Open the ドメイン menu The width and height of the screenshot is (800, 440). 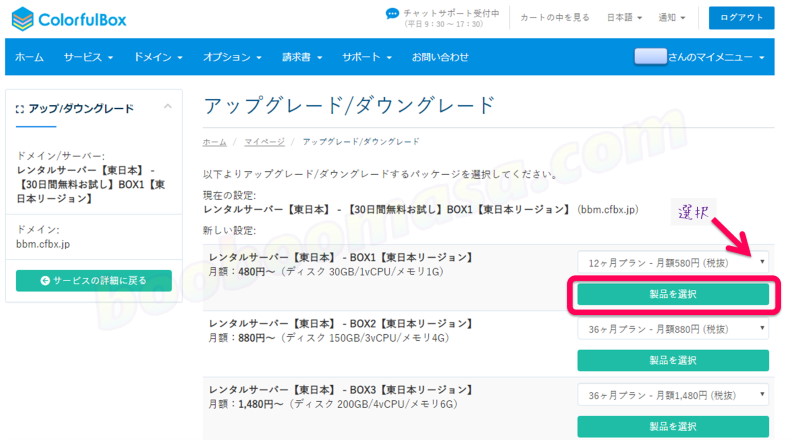[x=158, y=57]
